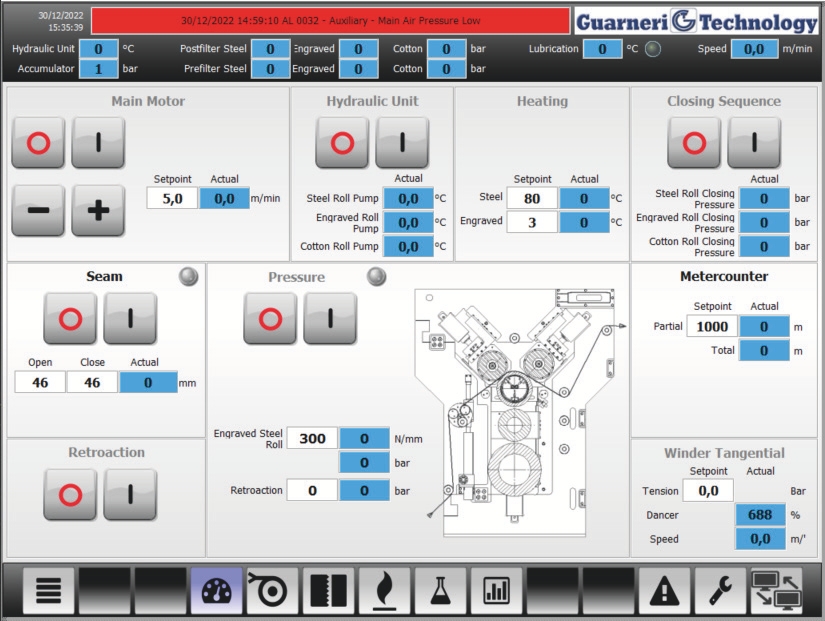Open the wrench maintenance settings icon
The height and width of the screenshot is (621, 825).
(x=721, y=590)
